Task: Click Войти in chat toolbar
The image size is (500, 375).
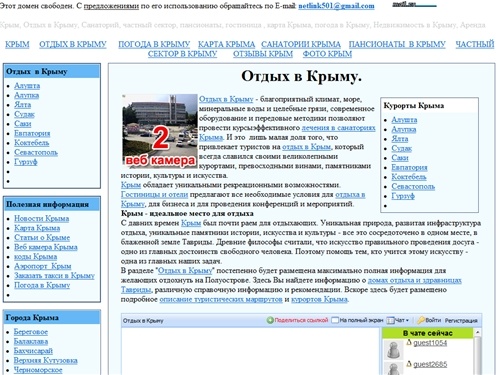Action: [433, 320]
